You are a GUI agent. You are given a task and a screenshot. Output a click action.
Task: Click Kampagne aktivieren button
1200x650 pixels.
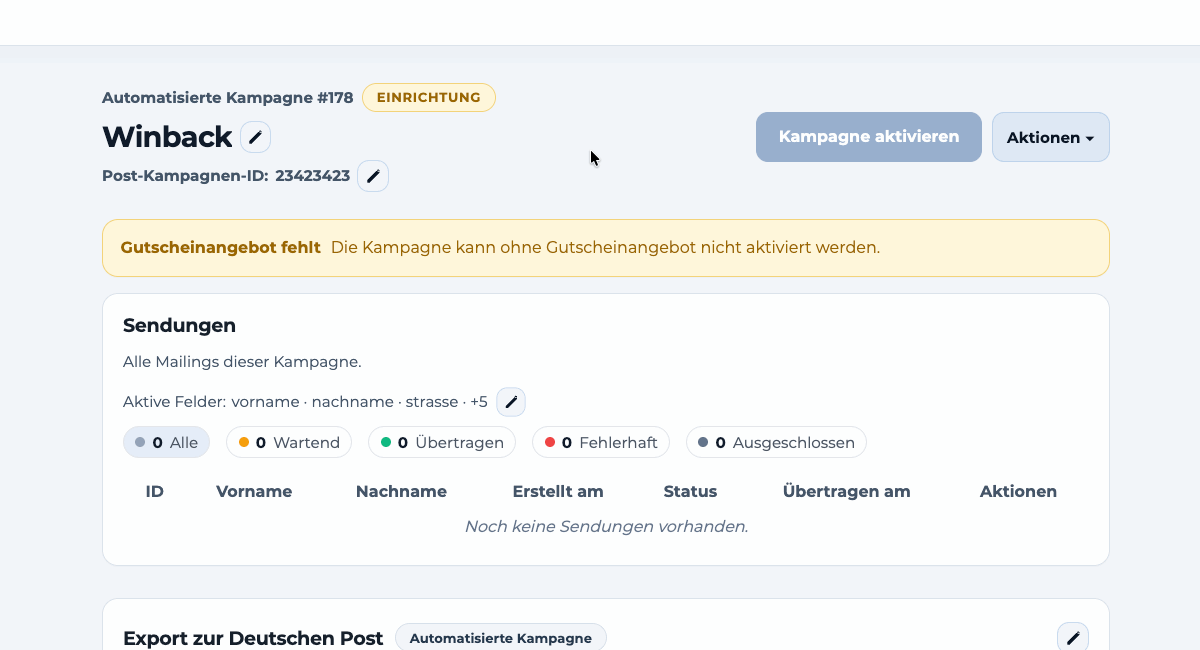[869, 137]
